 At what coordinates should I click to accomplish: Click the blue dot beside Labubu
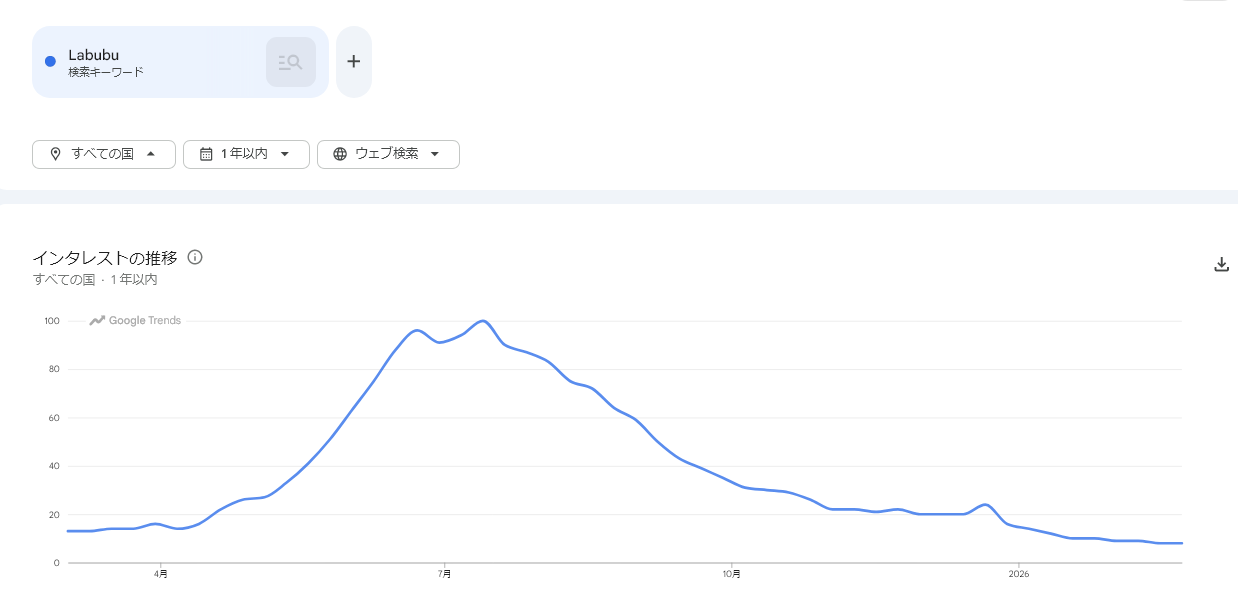coord(50,62)
